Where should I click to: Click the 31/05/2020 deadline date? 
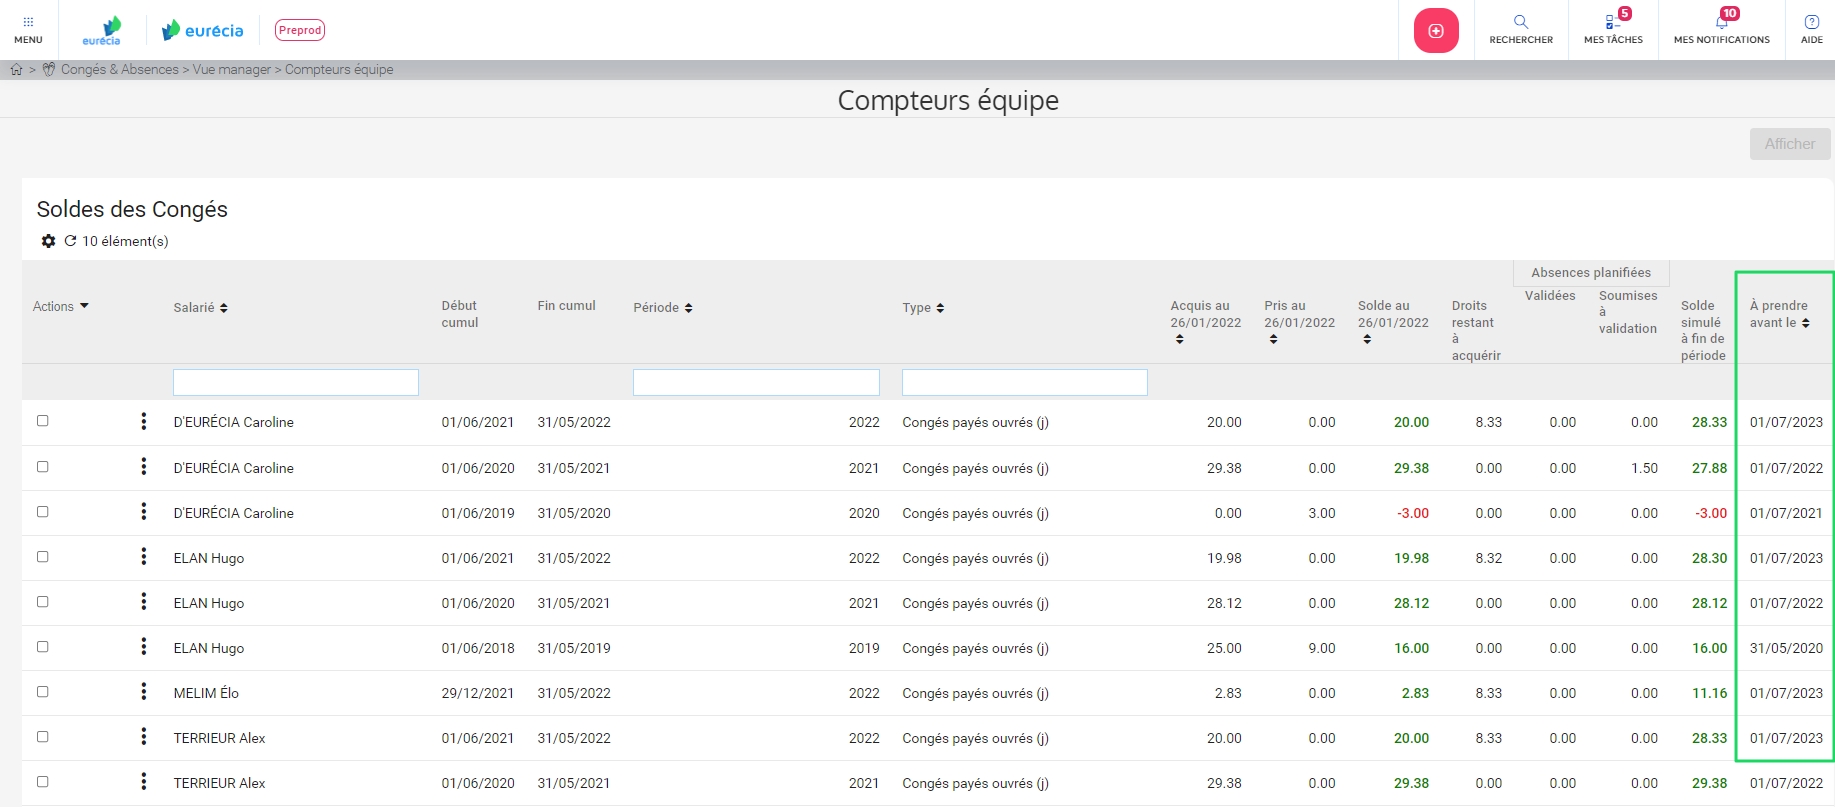pos(1786,648)
